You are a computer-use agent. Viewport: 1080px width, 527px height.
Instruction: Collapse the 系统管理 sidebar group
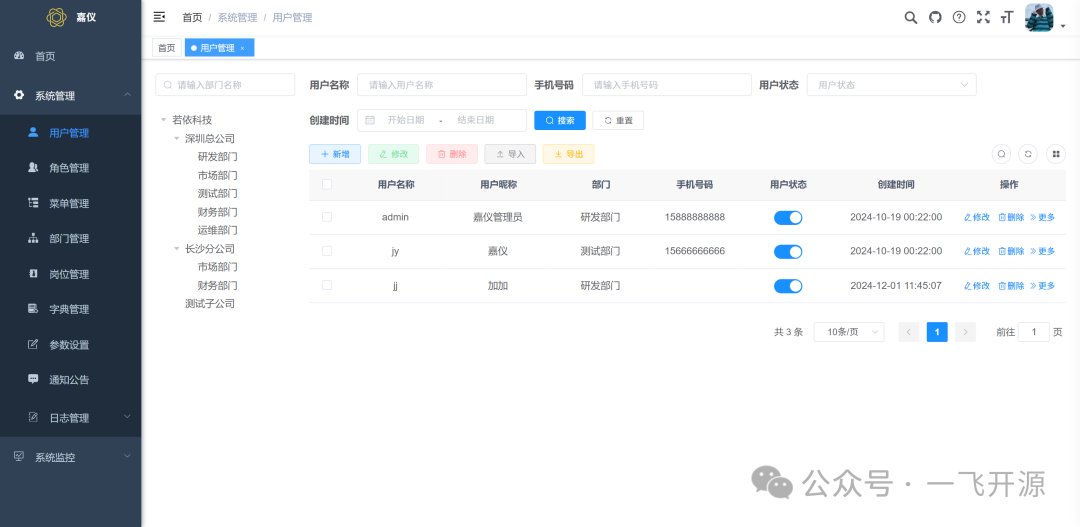tap(70, 96)
